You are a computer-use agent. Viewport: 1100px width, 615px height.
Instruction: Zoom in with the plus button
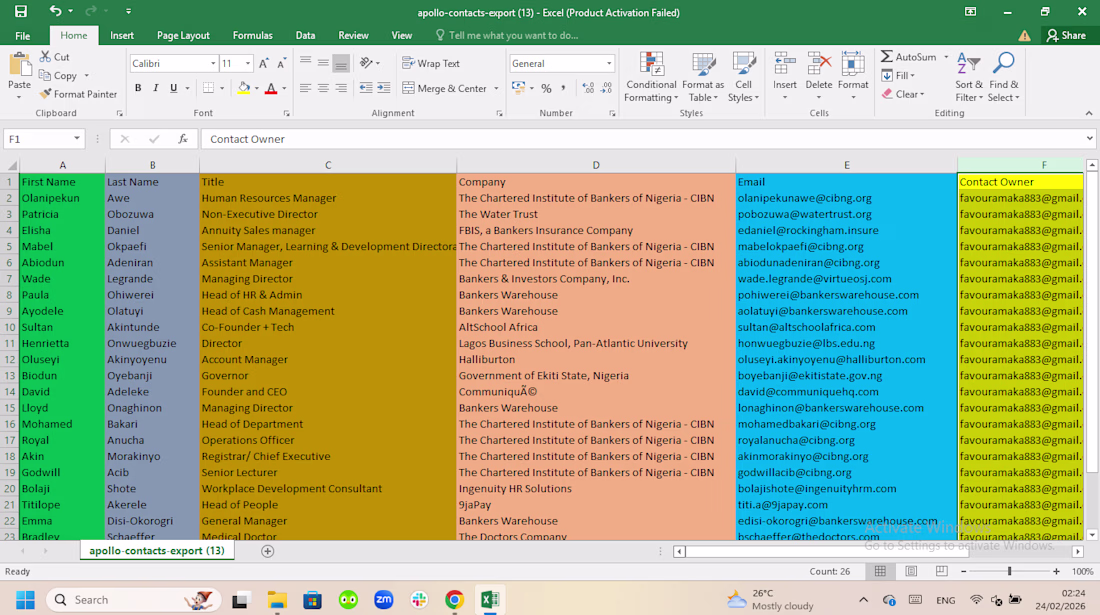(1057, 572)
